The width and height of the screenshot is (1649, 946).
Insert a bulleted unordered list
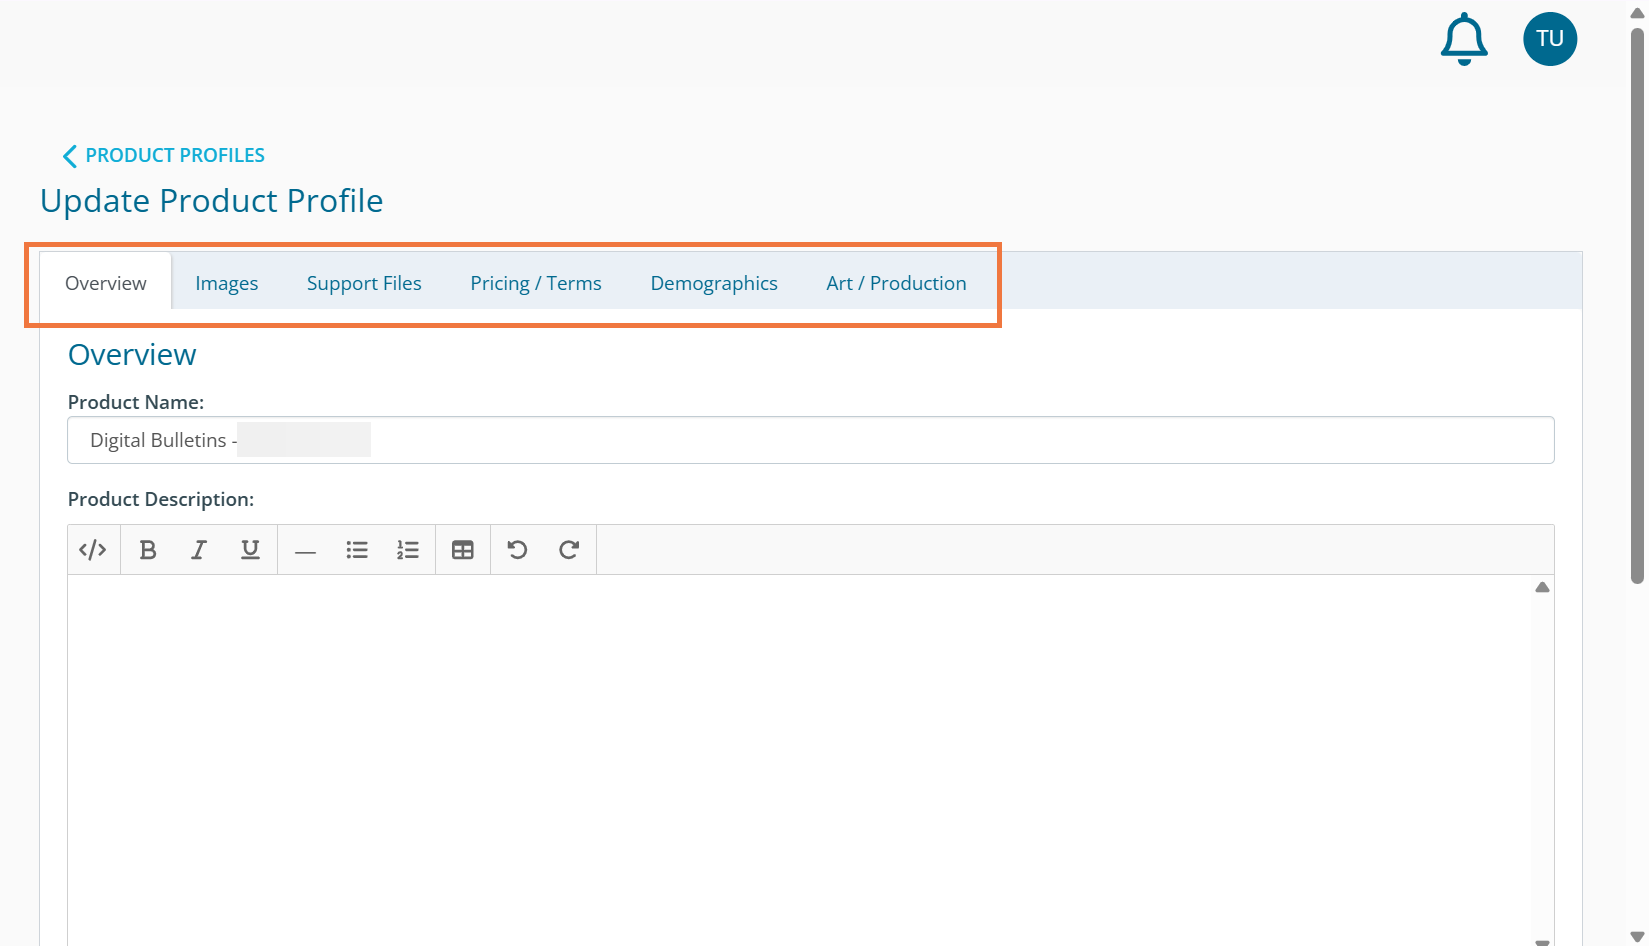(357, 550)
